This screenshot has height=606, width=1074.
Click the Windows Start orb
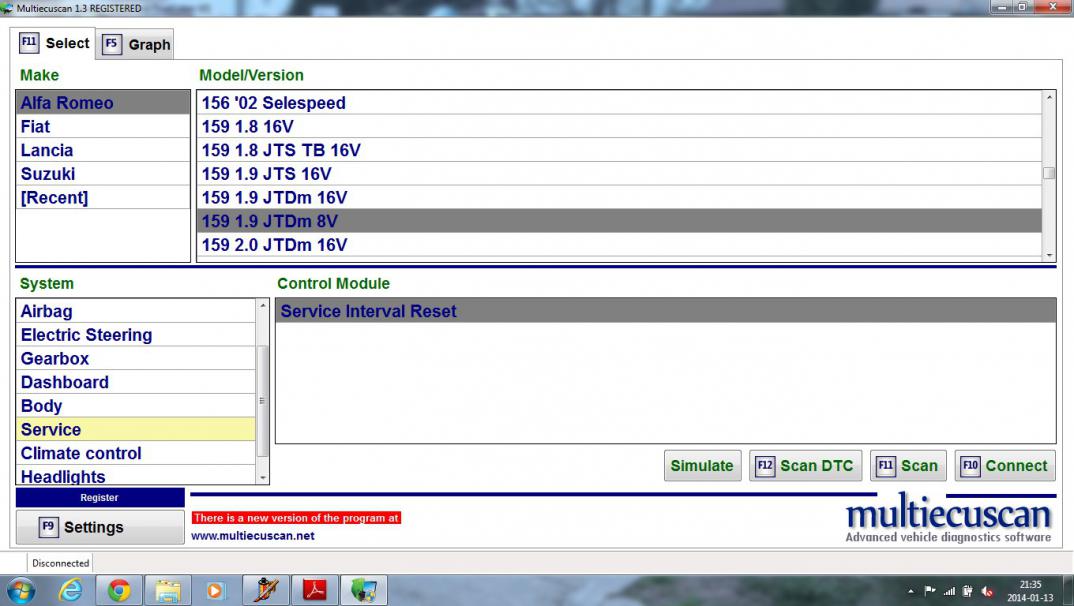21,590
